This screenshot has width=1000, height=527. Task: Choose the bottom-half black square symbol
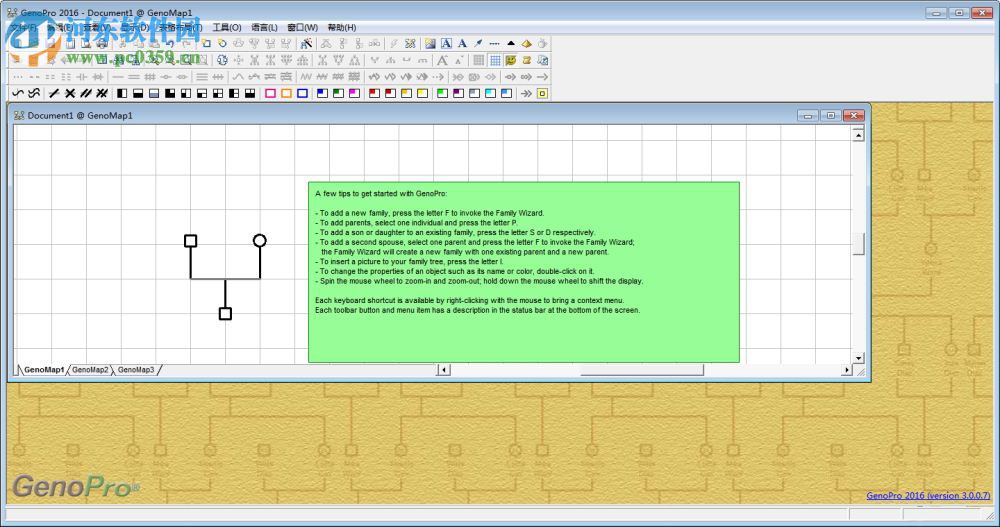click(x=138, y=93)
